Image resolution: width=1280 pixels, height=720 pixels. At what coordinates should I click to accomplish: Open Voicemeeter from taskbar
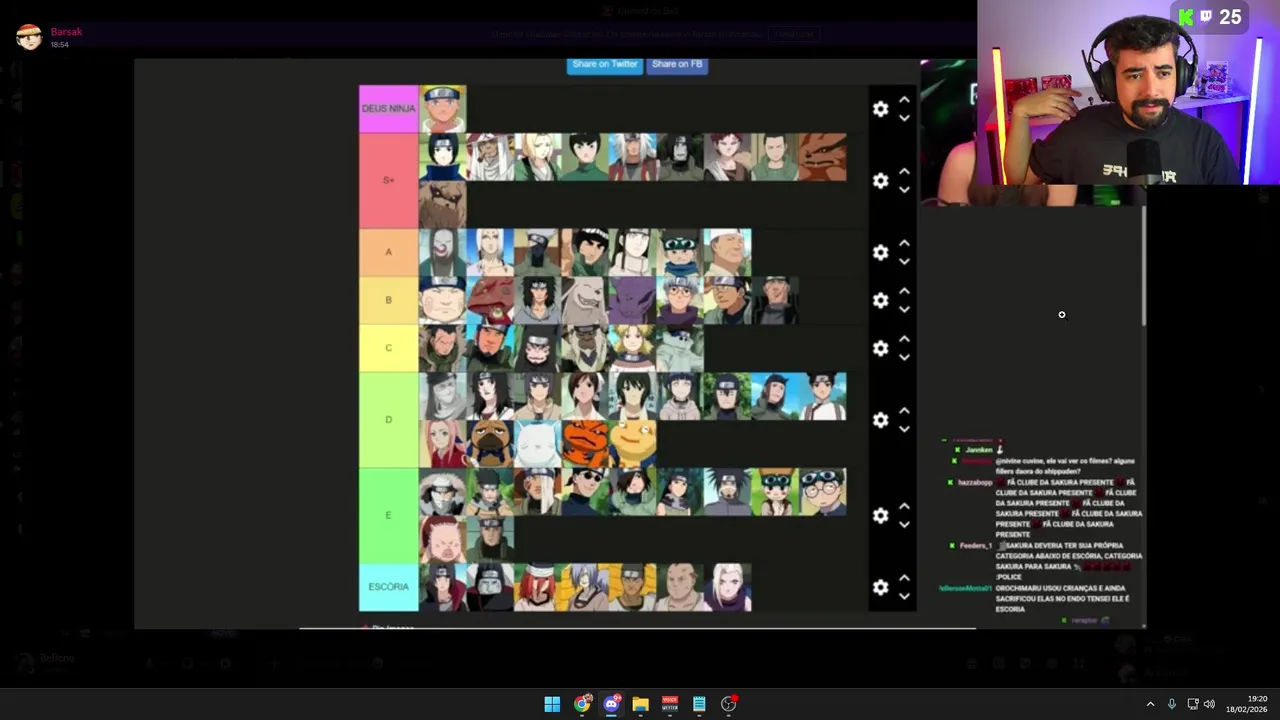click(670, 704)
